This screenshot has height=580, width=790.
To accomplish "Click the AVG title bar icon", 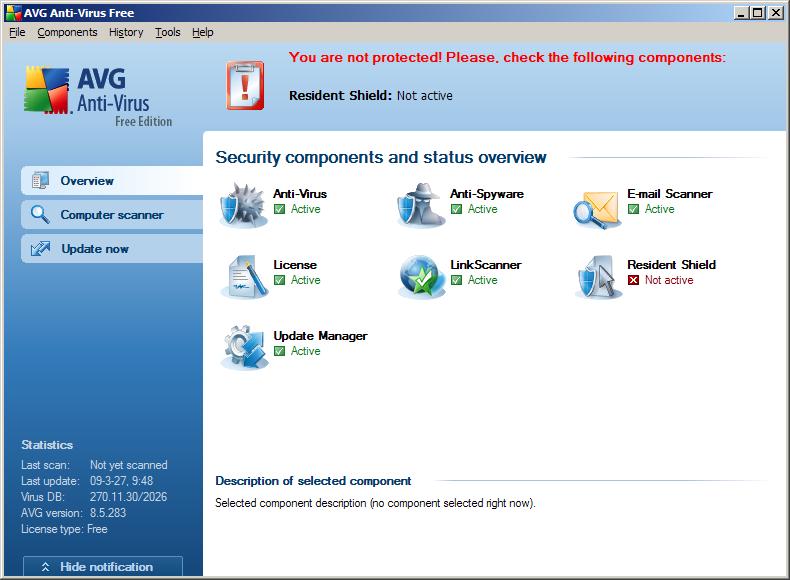I will 14,13.
